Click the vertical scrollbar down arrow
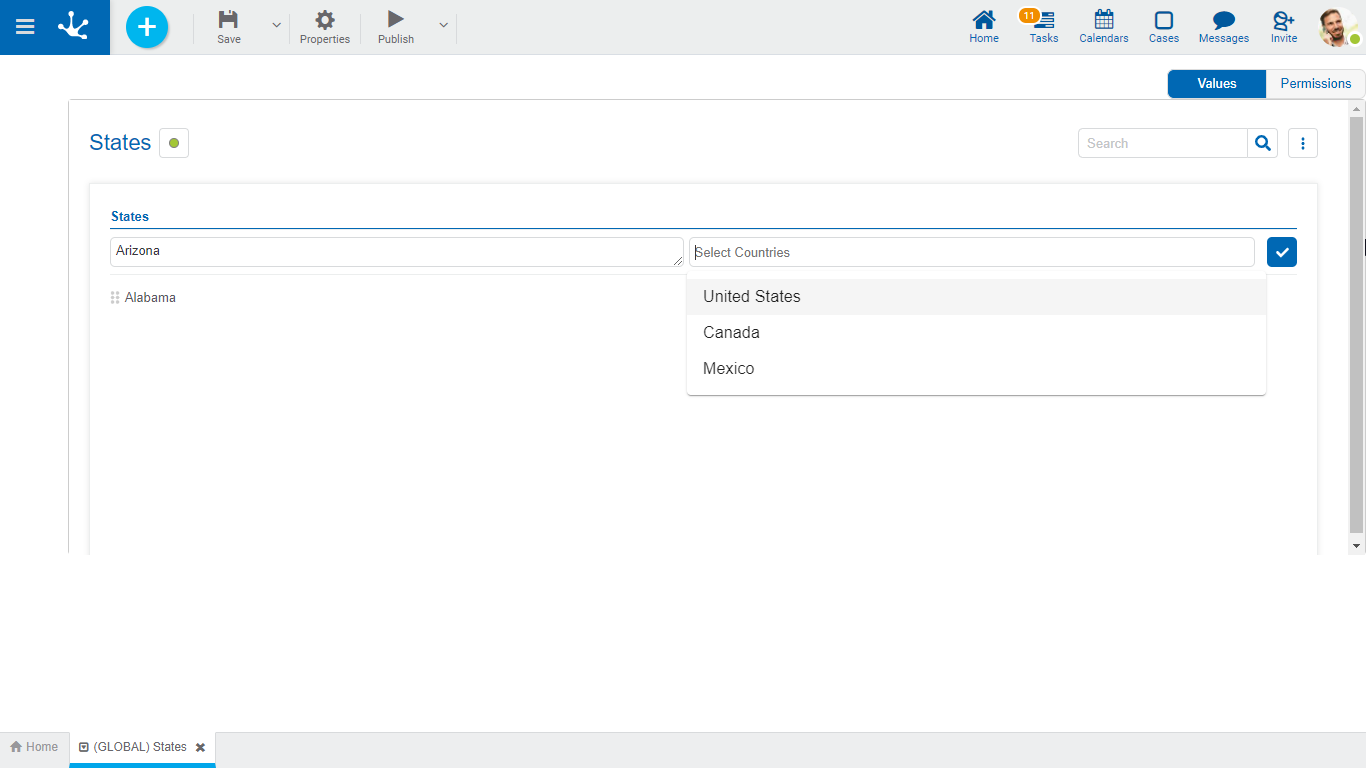 (x=1356, y=546)
